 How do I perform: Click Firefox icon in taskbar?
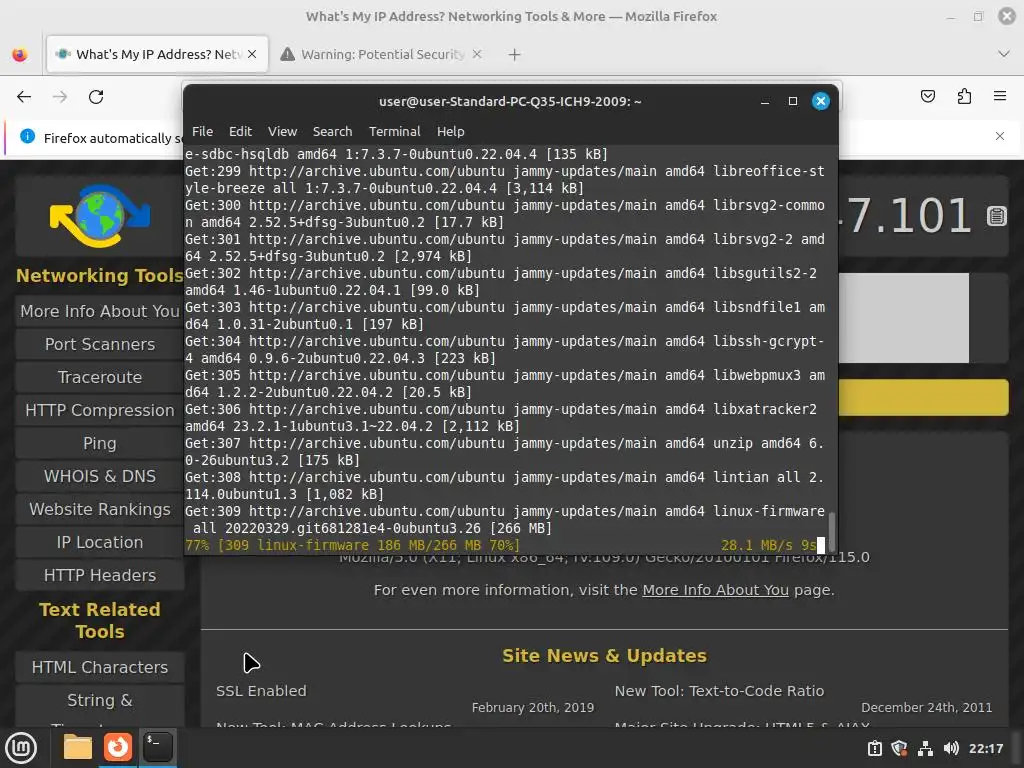pos(118,747)
